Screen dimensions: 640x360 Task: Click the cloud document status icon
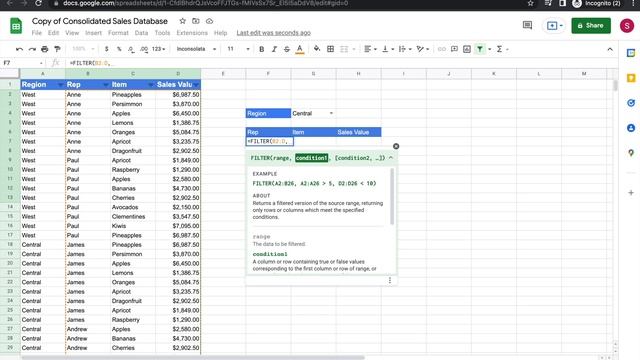[x=209, y=21]
